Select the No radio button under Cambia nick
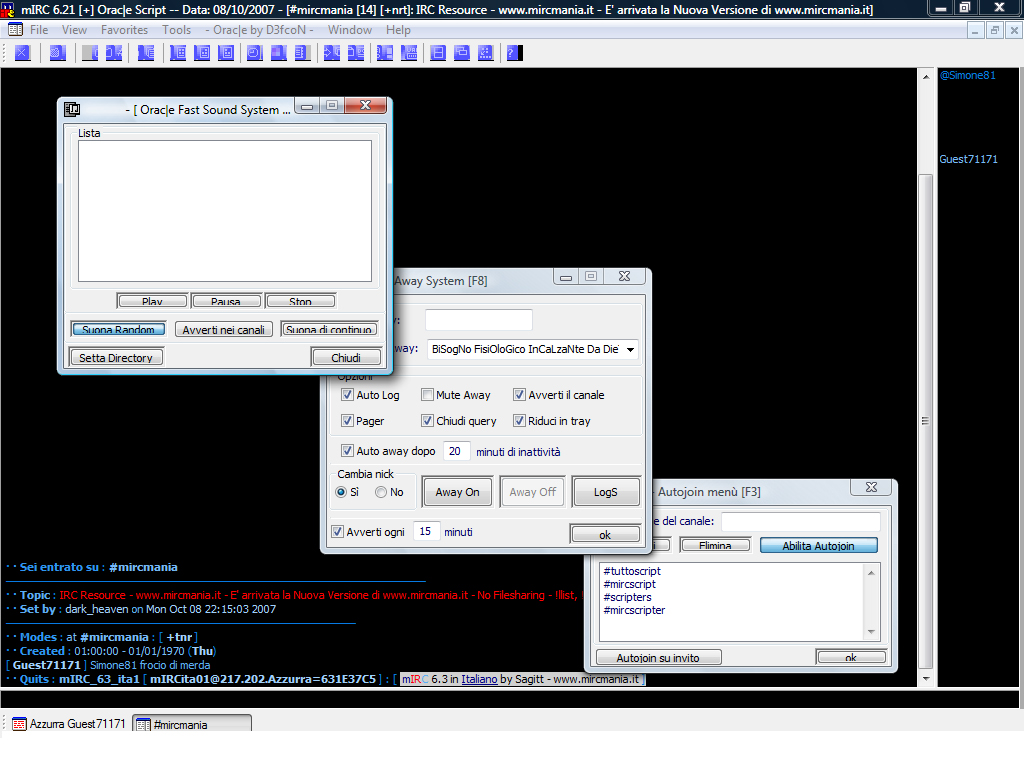Viewport: 1024px width, 768px height. (381, 492)
